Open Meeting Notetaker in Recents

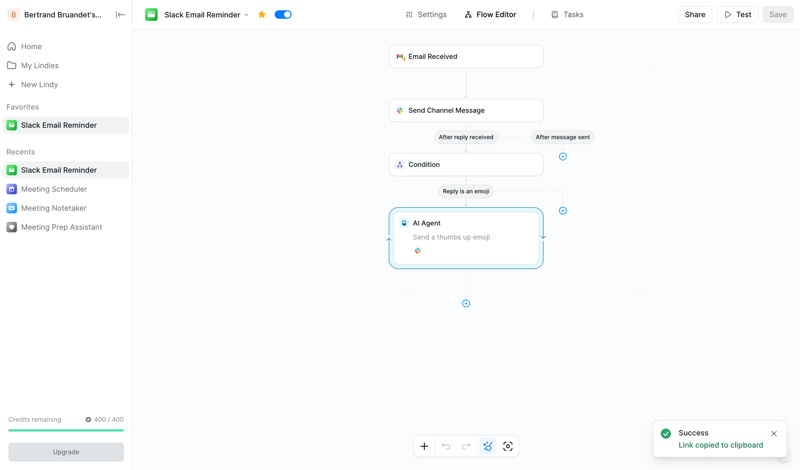coord(65,208)
